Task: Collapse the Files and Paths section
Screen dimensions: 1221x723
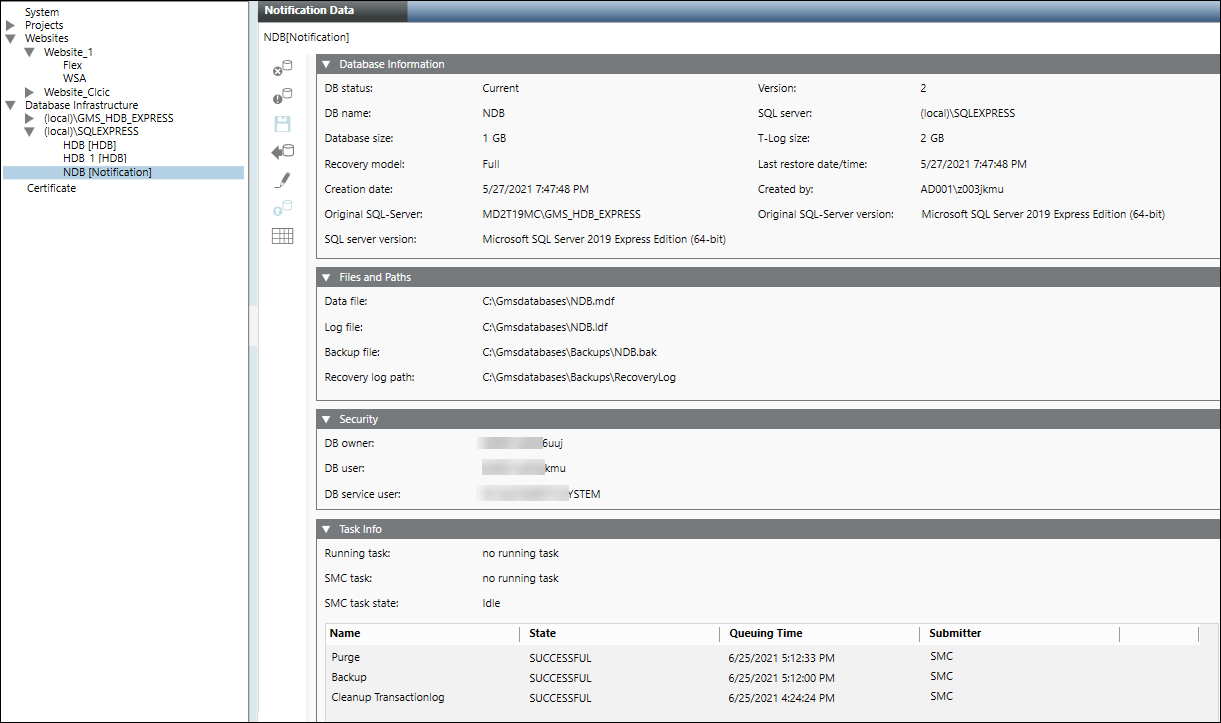Action: click(326, 277)
